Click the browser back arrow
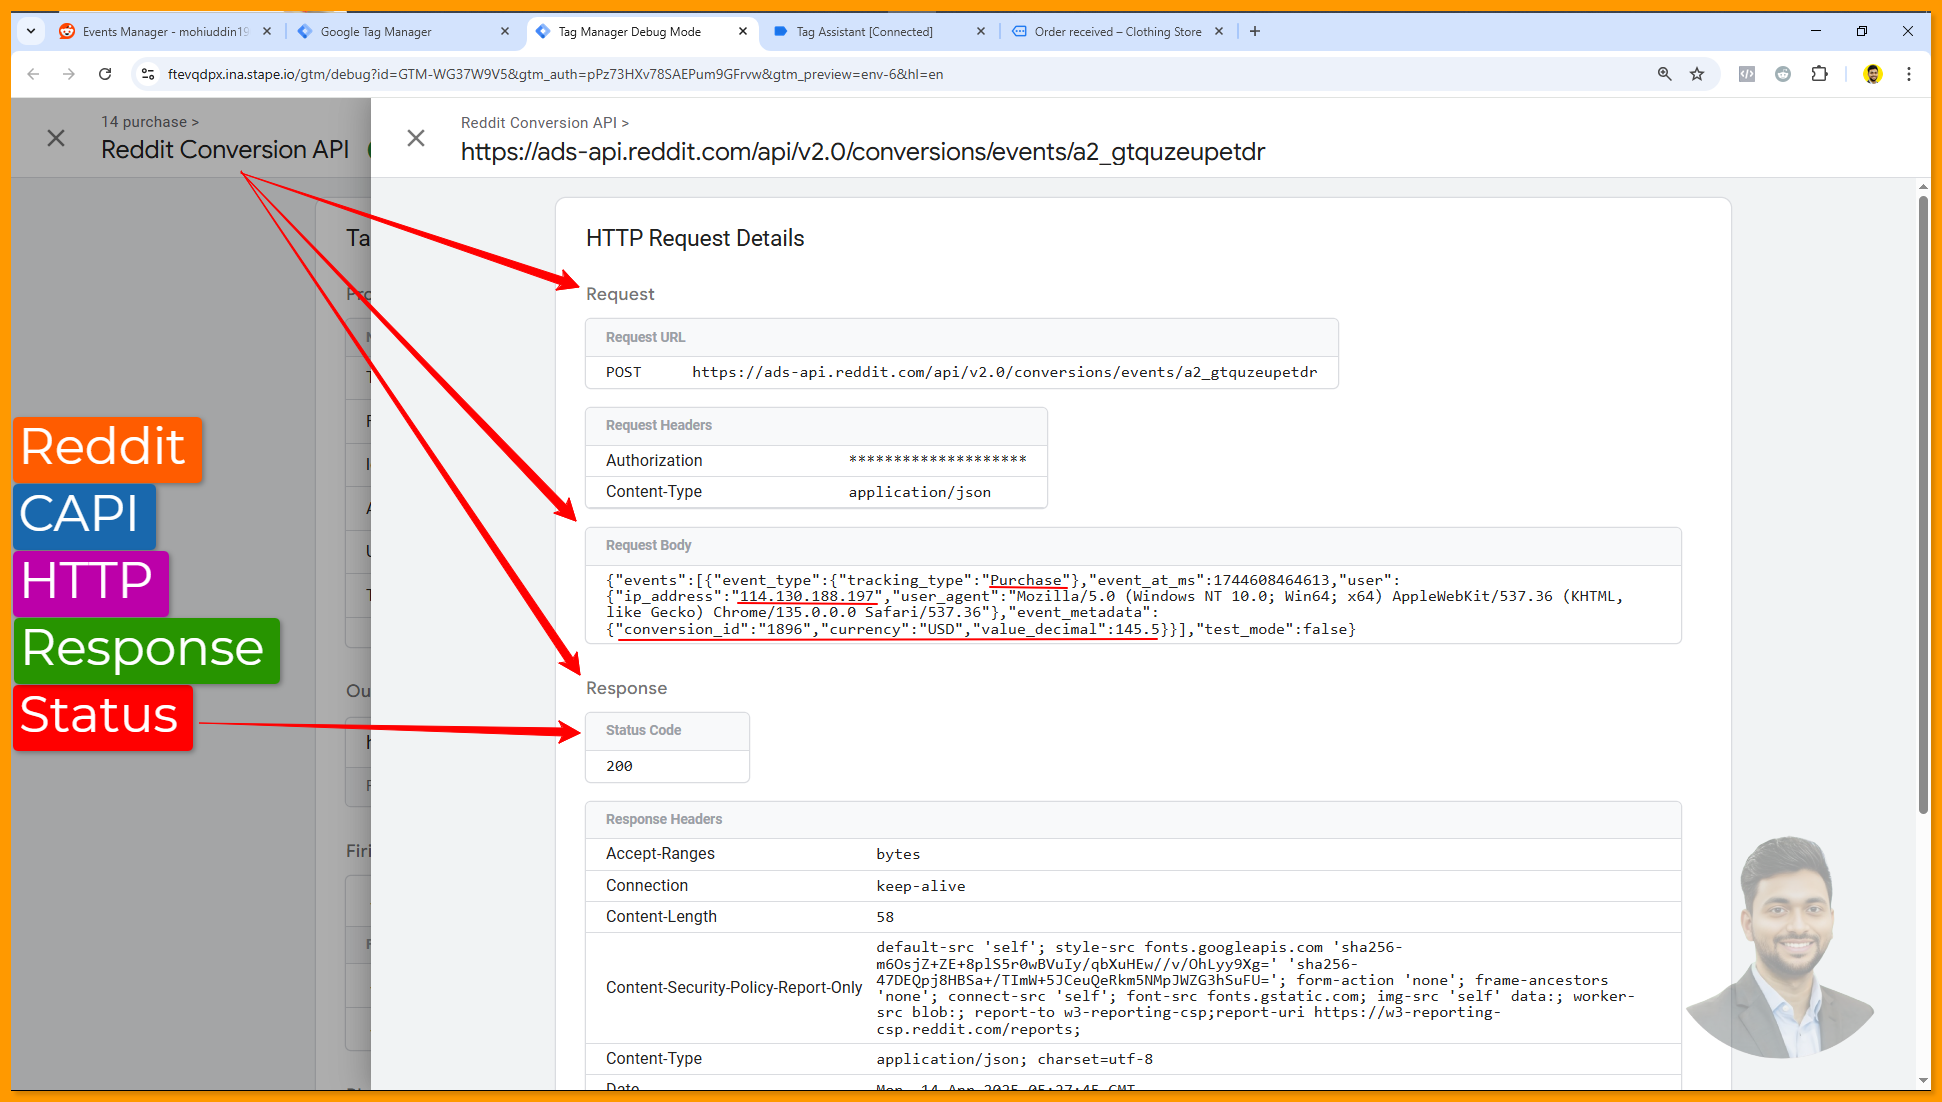The image size is (1942, 1102). coord(33,74)
